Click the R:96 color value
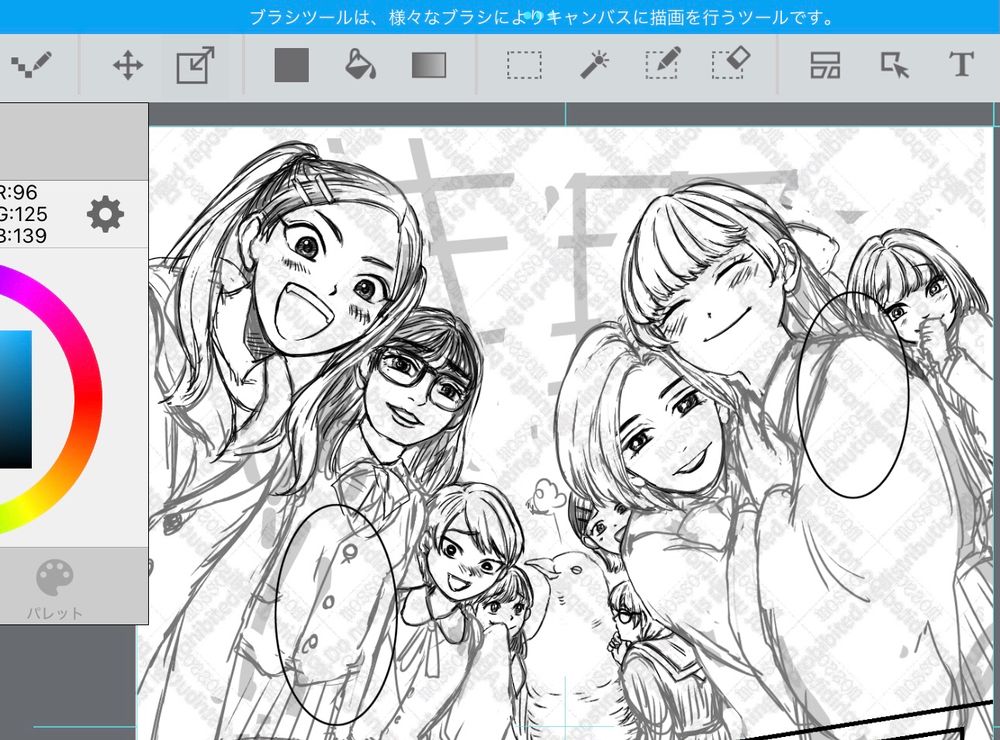Image resolution: width=1000 pixels, height=740 pixels. point(18,192)
